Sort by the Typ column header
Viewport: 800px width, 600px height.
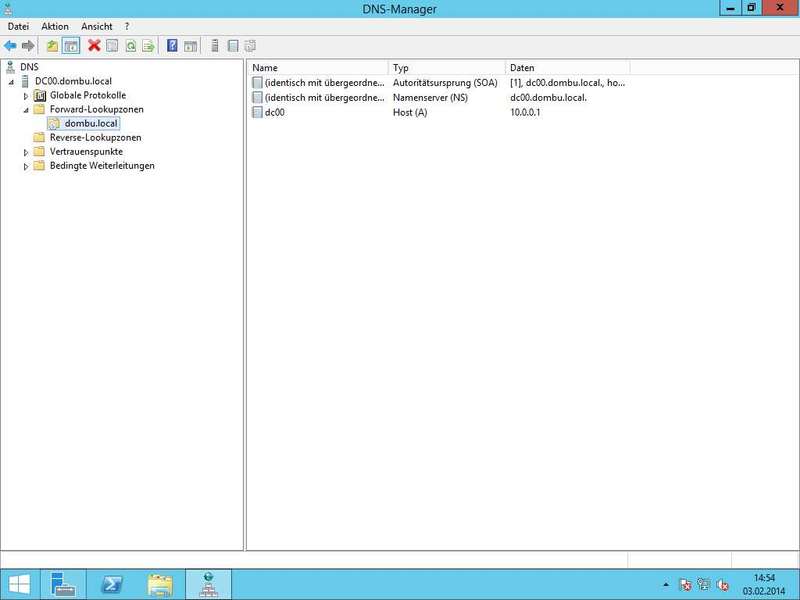coord(447,67)
